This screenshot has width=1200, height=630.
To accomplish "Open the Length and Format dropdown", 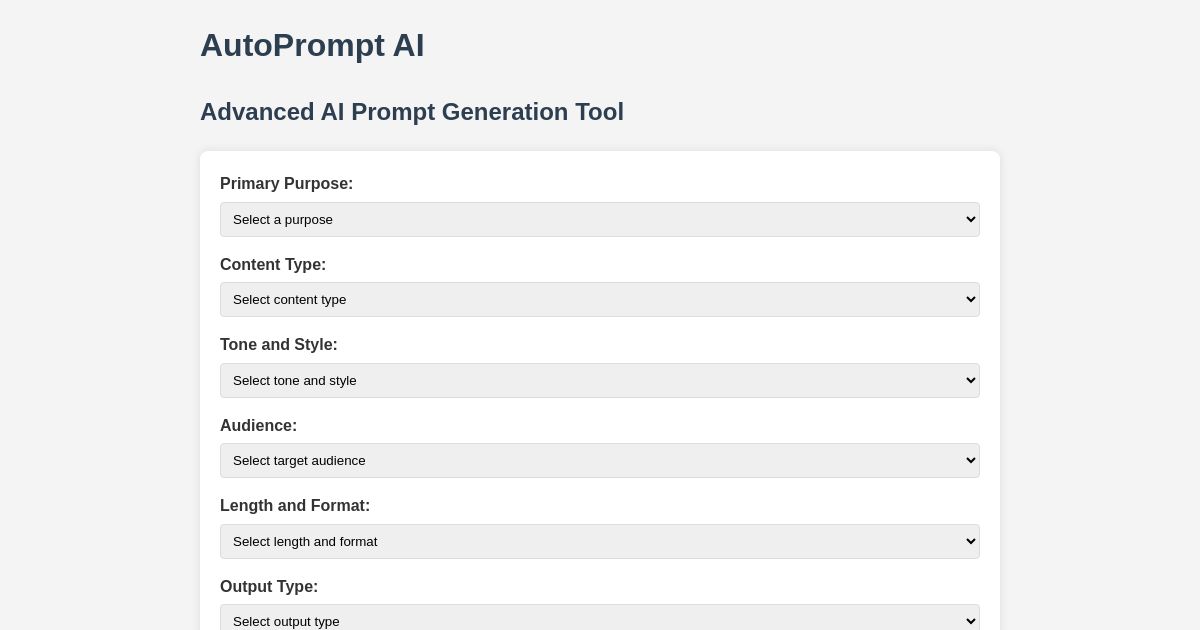I will [x=600, y=541].
